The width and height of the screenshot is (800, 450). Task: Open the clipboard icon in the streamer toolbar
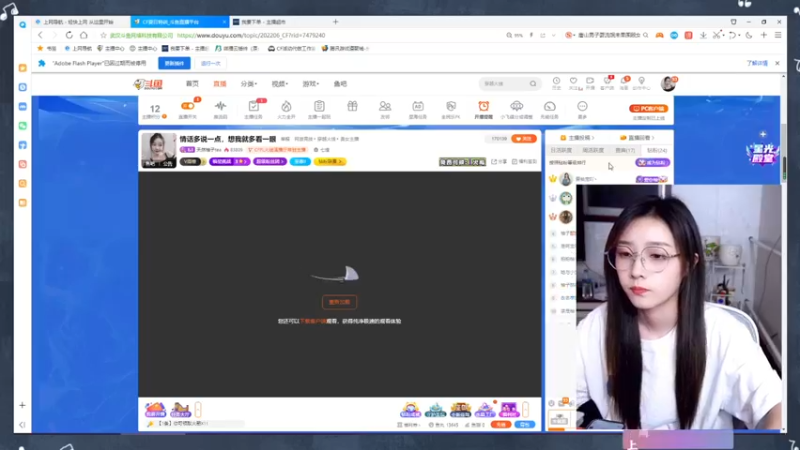tap(319, 106)
